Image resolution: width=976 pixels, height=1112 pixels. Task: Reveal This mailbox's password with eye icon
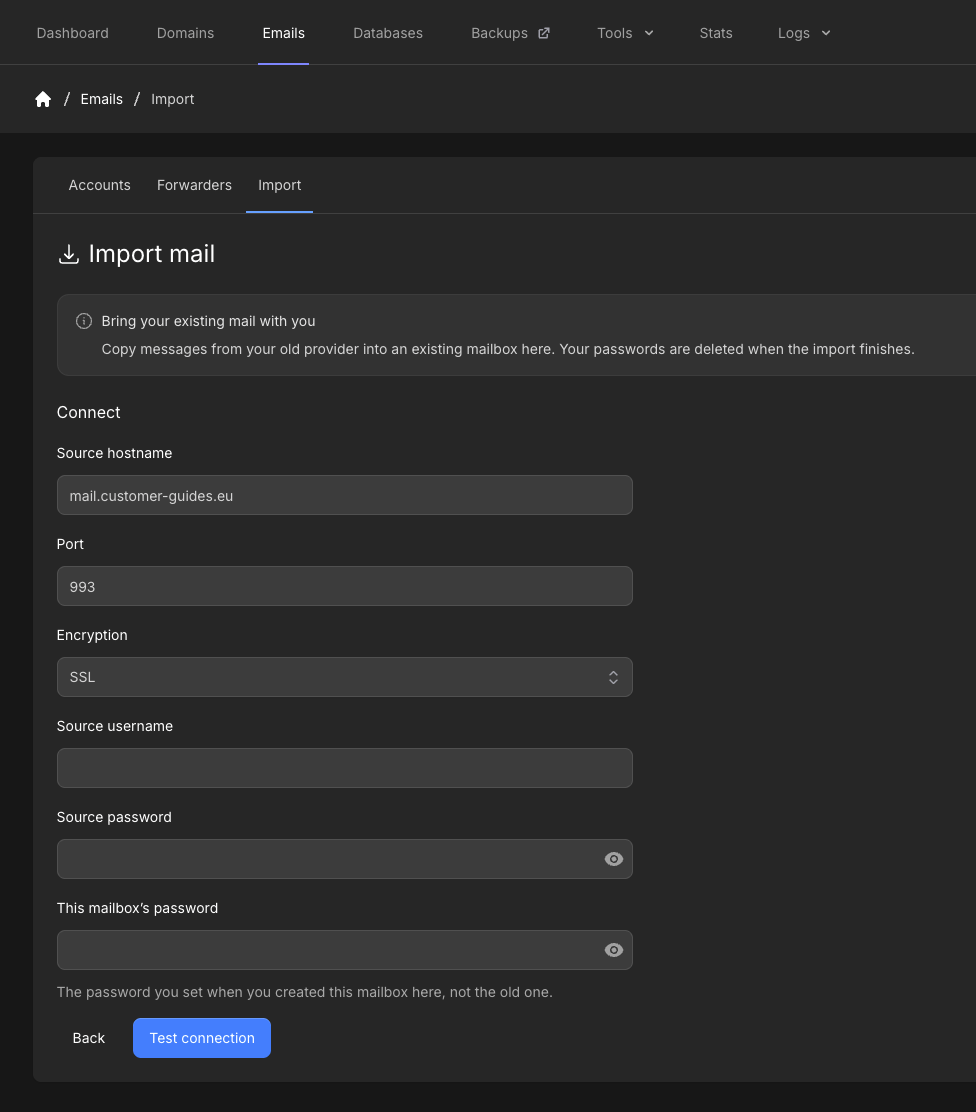pos(614,950)
